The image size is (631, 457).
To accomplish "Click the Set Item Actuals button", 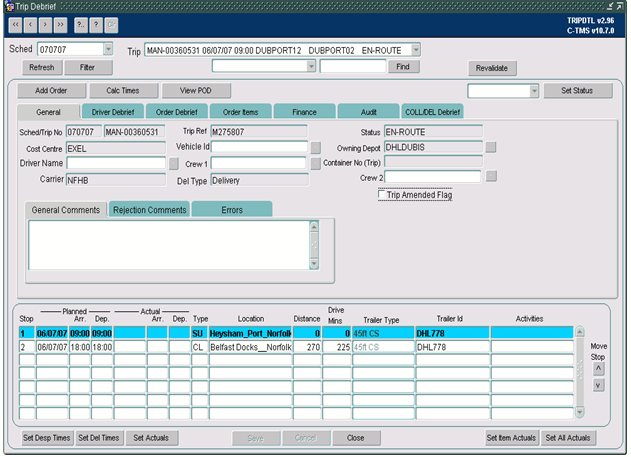I will [511, 438].
